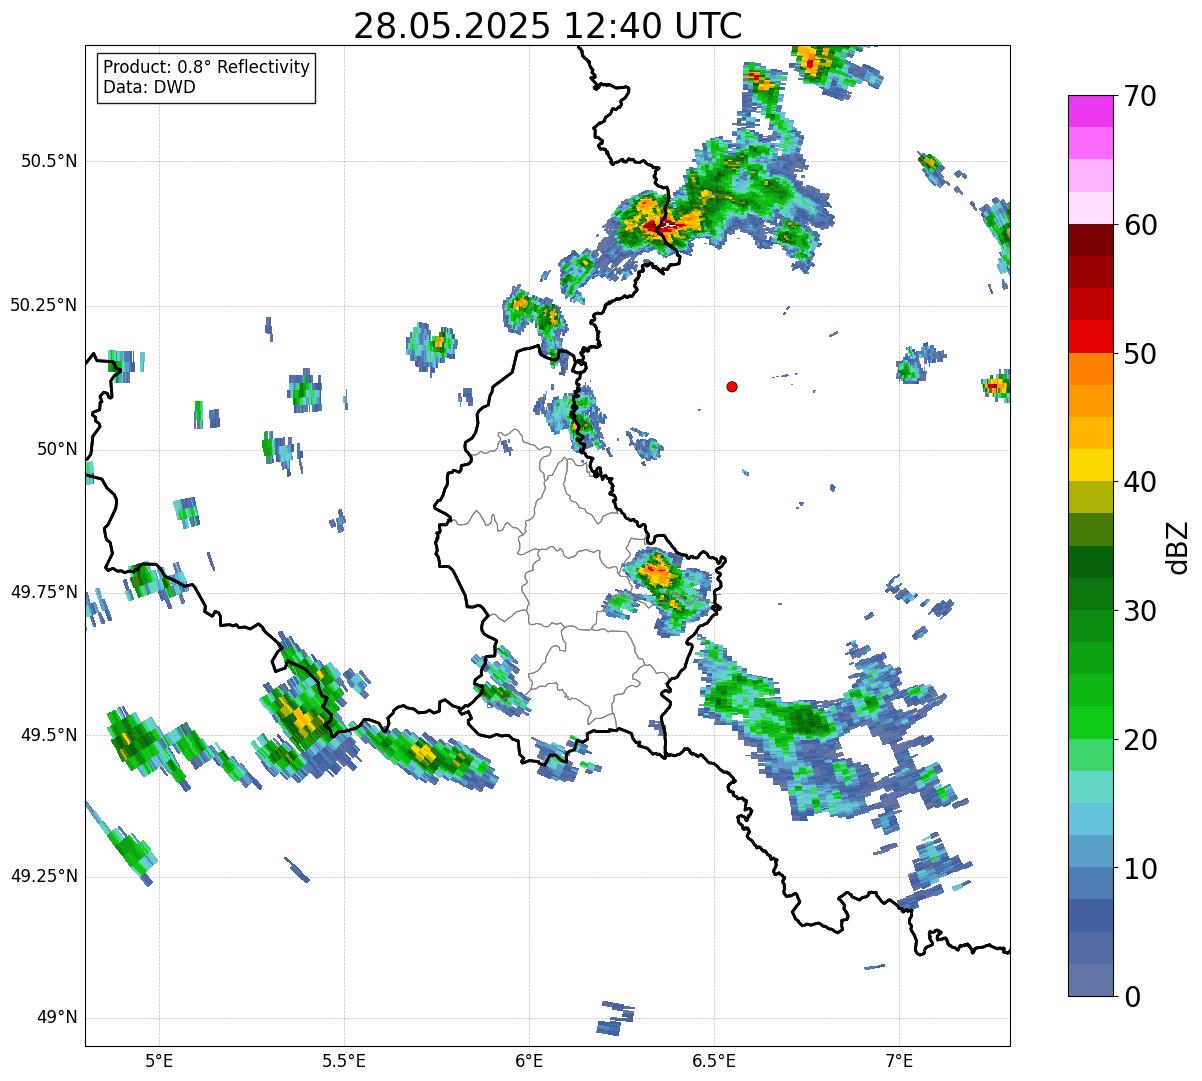Click the latitude label 49.5°N
This screenshot has width=1202, height=1081.
49,735
